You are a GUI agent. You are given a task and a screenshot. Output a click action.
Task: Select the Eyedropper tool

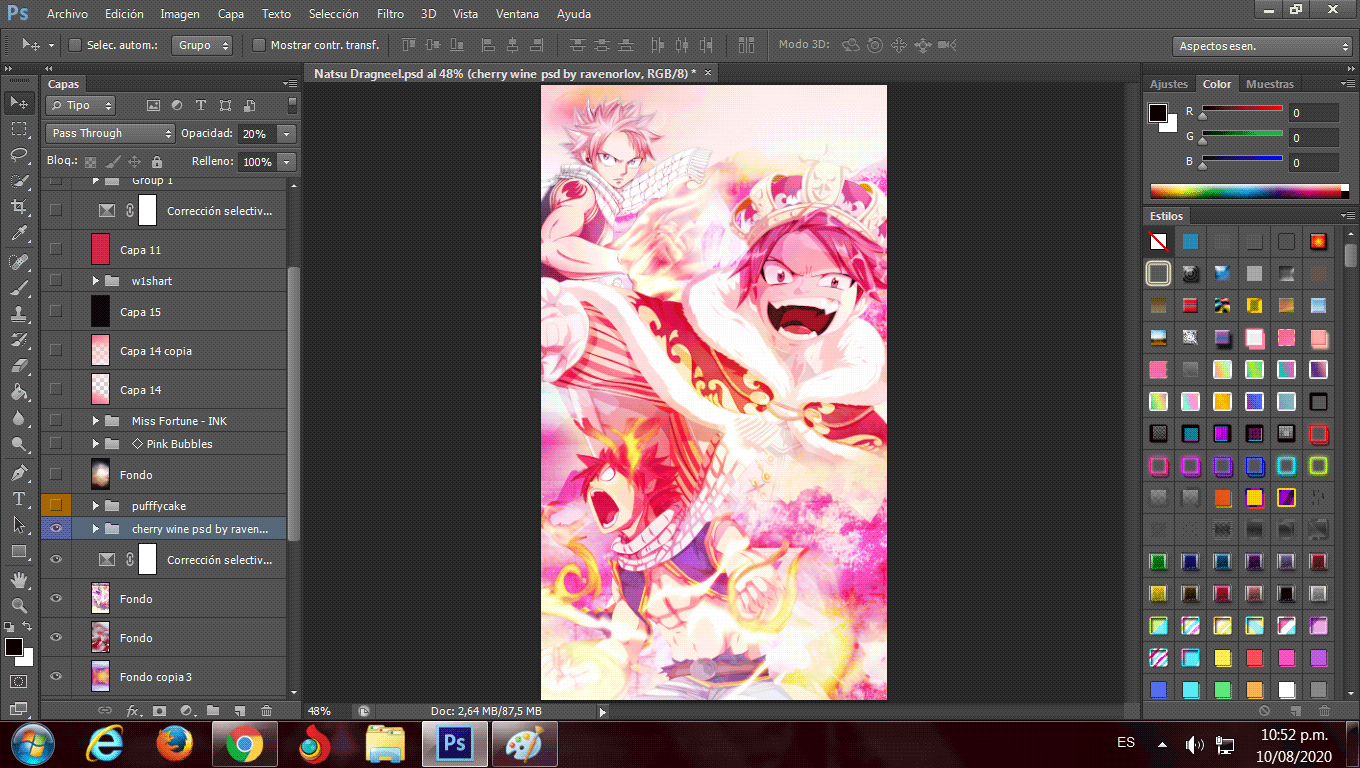[x=19, y=234]
